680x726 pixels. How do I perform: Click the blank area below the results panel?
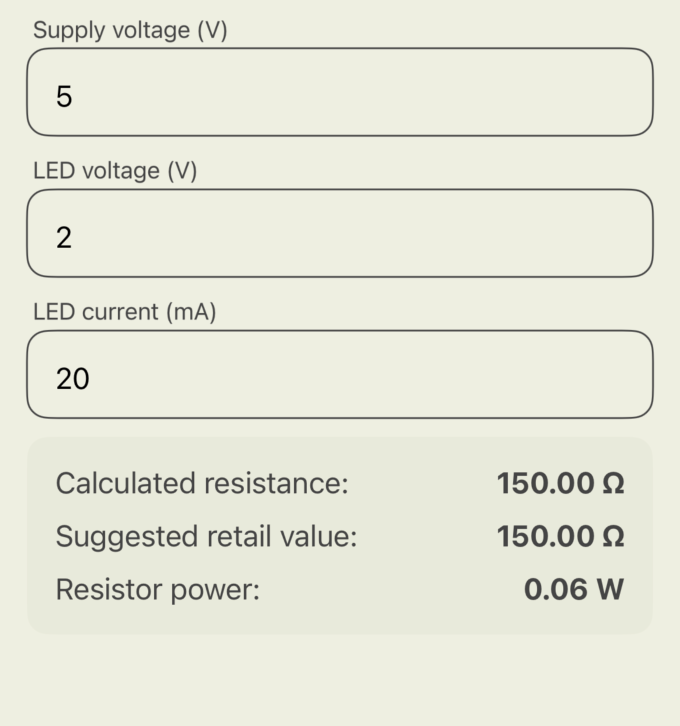point(340,682)
